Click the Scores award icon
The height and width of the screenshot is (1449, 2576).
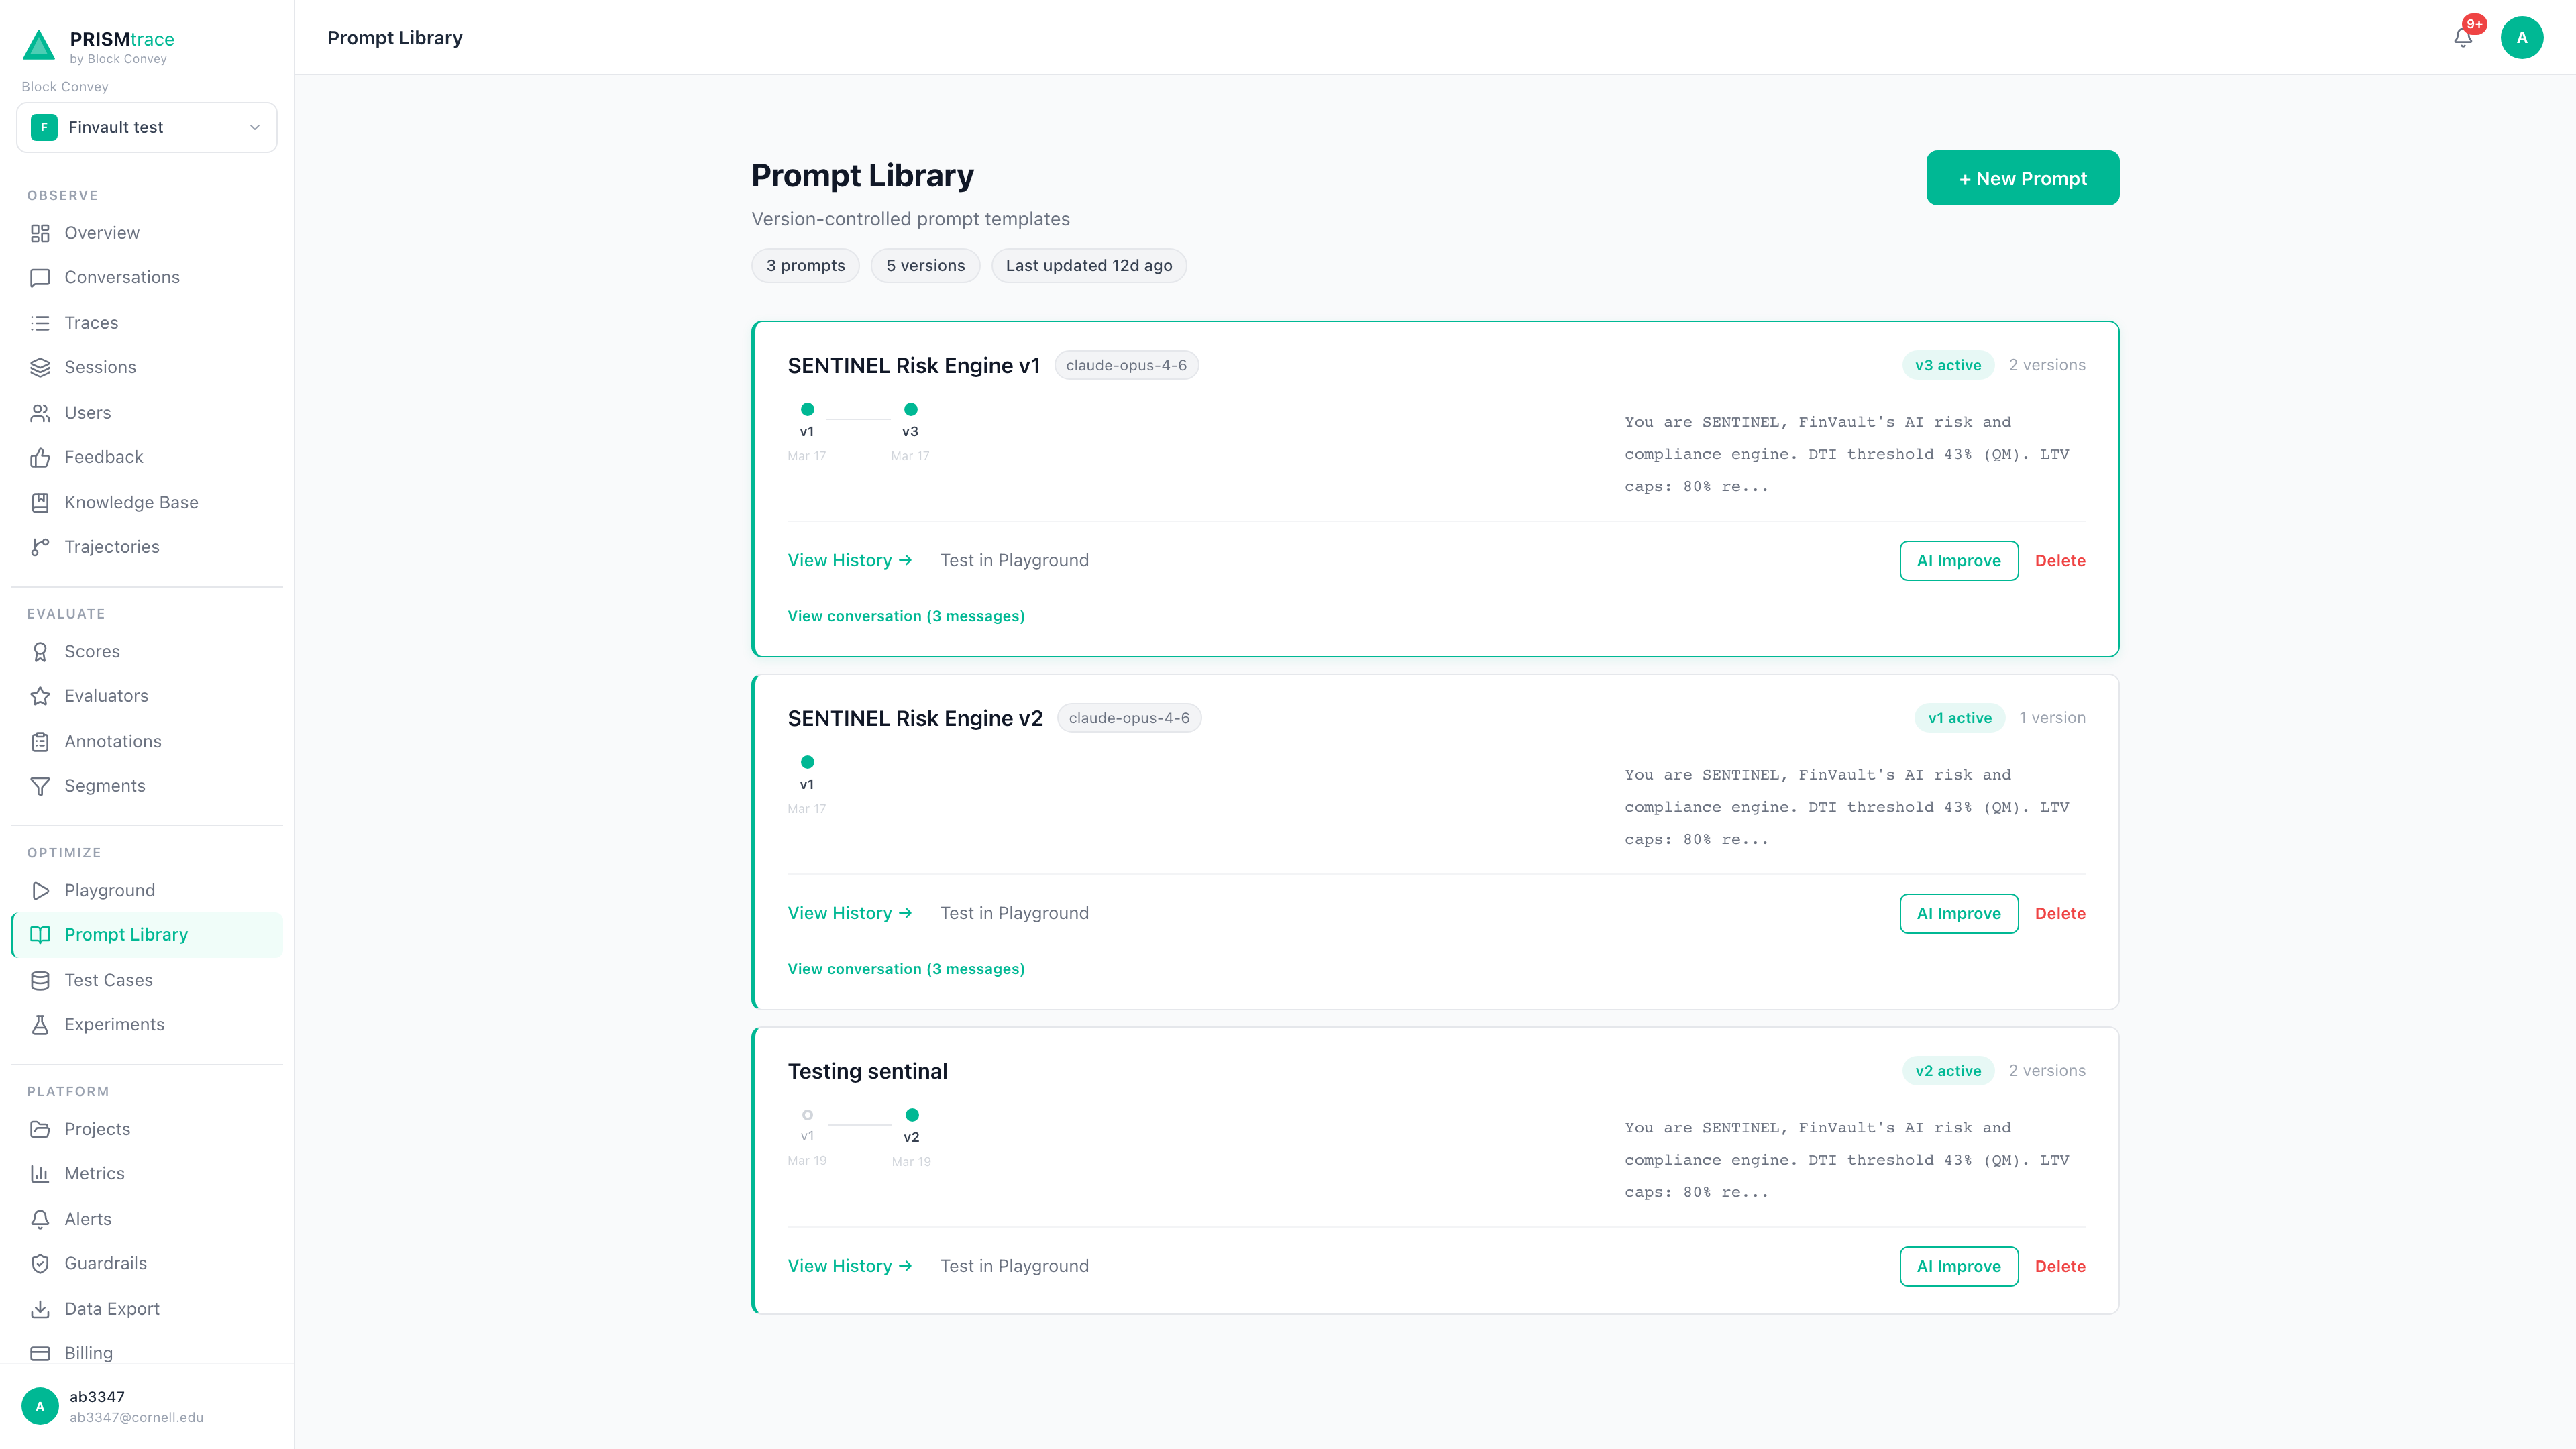[40, 652]
